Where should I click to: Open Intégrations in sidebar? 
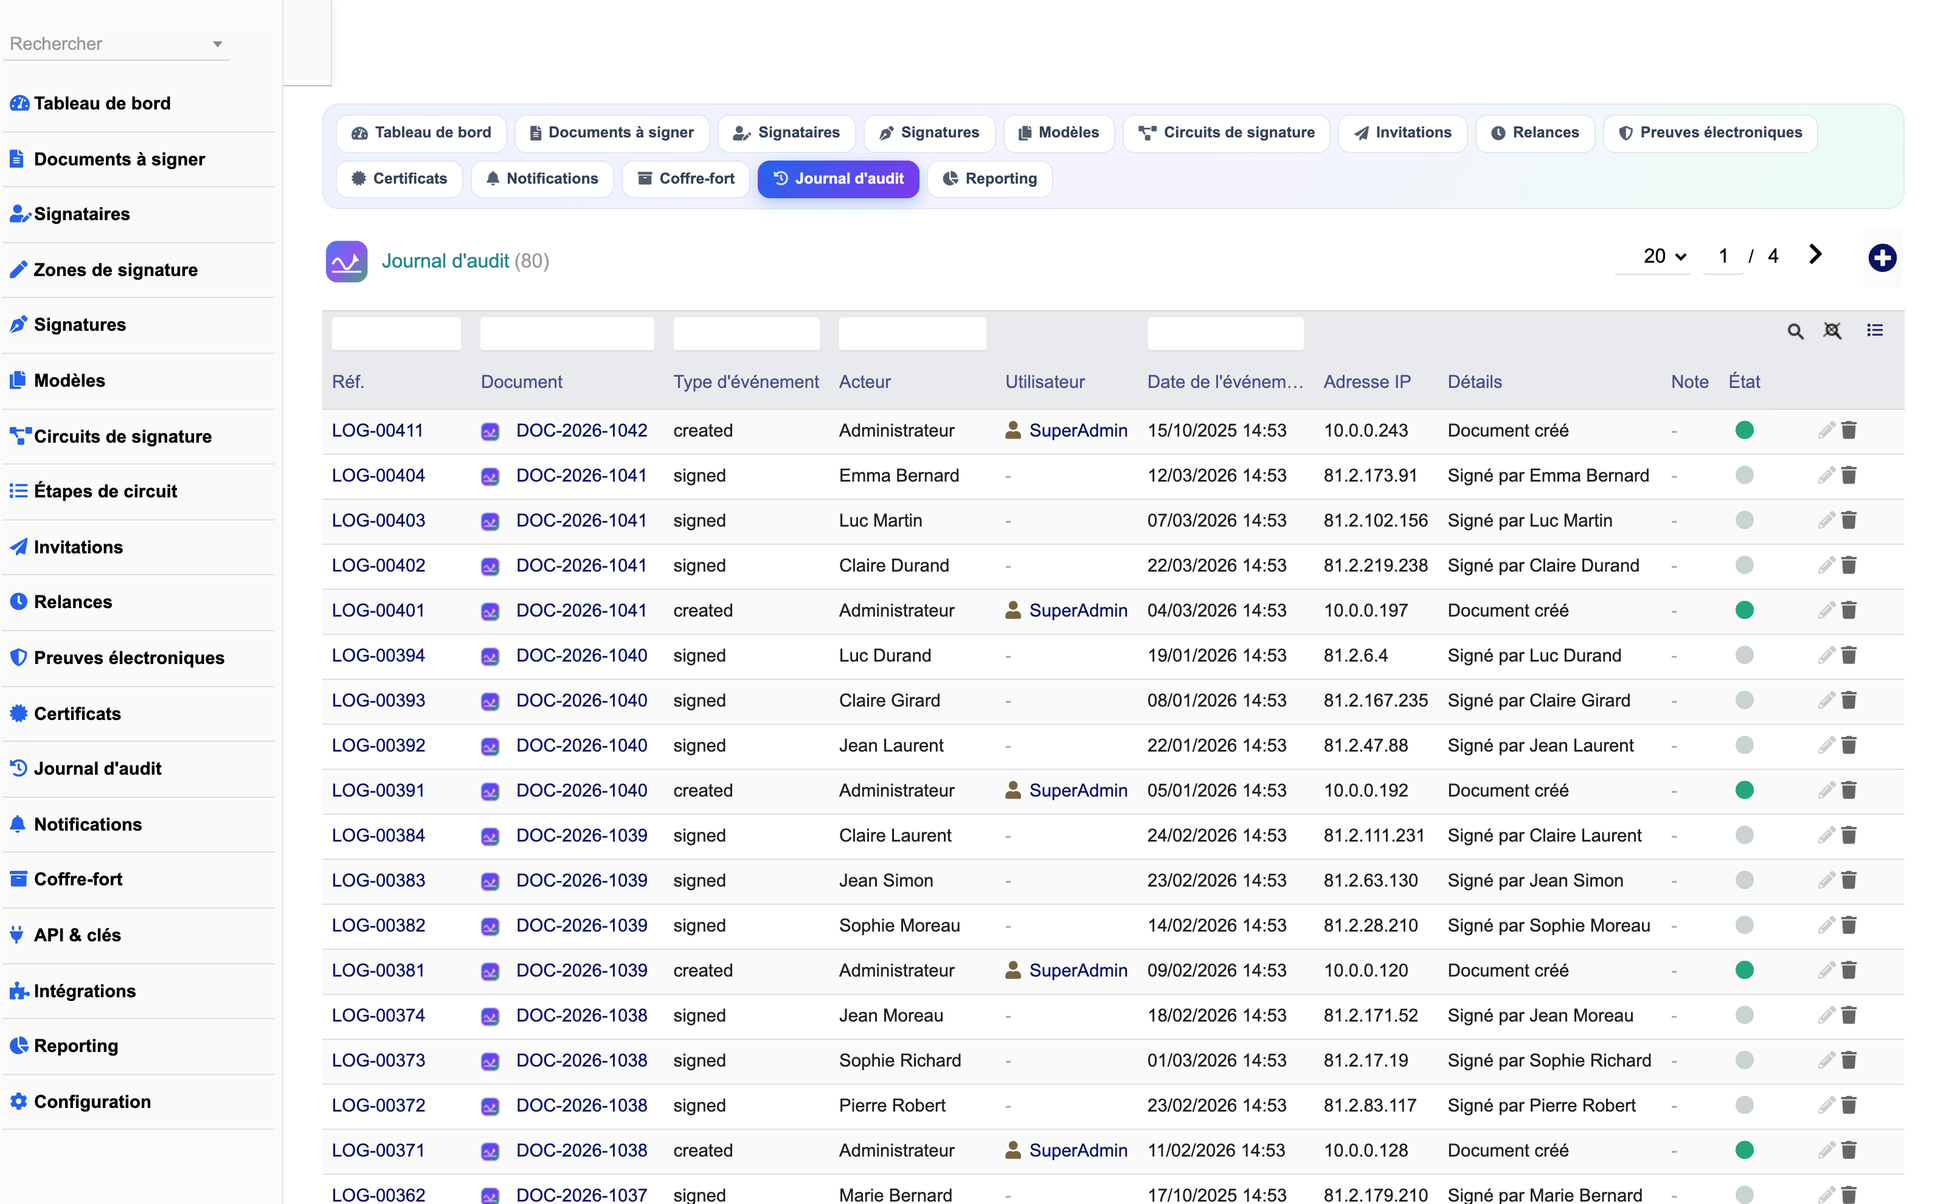(85, 991)
